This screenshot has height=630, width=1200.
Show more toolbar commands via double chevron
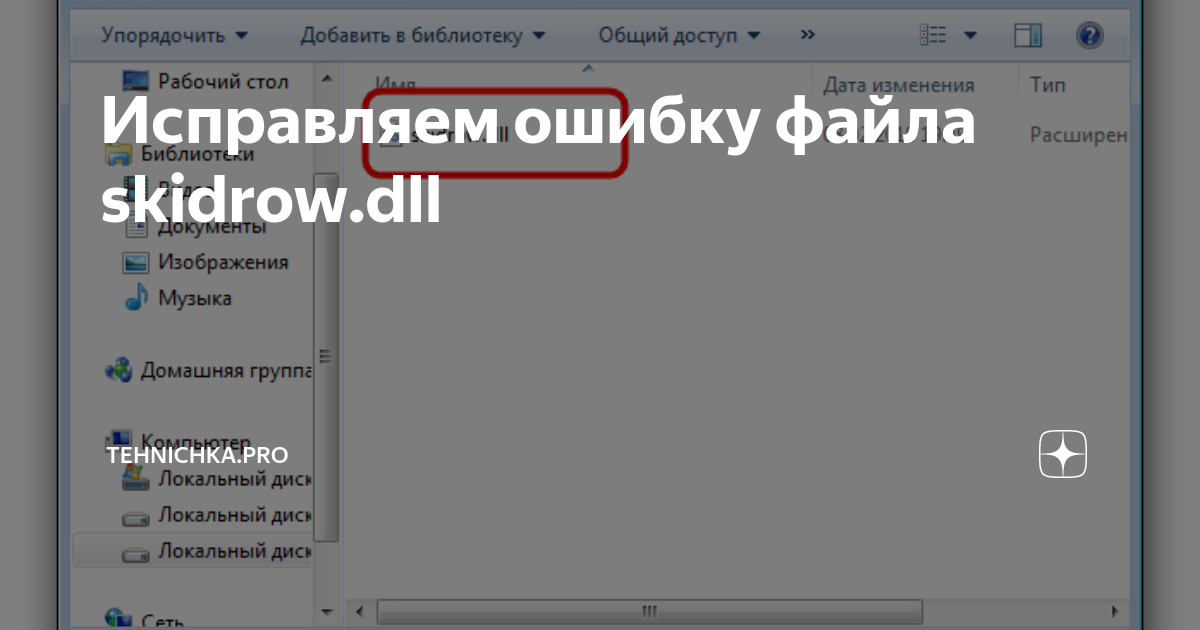pyautogui.click(x=807, y=35)
